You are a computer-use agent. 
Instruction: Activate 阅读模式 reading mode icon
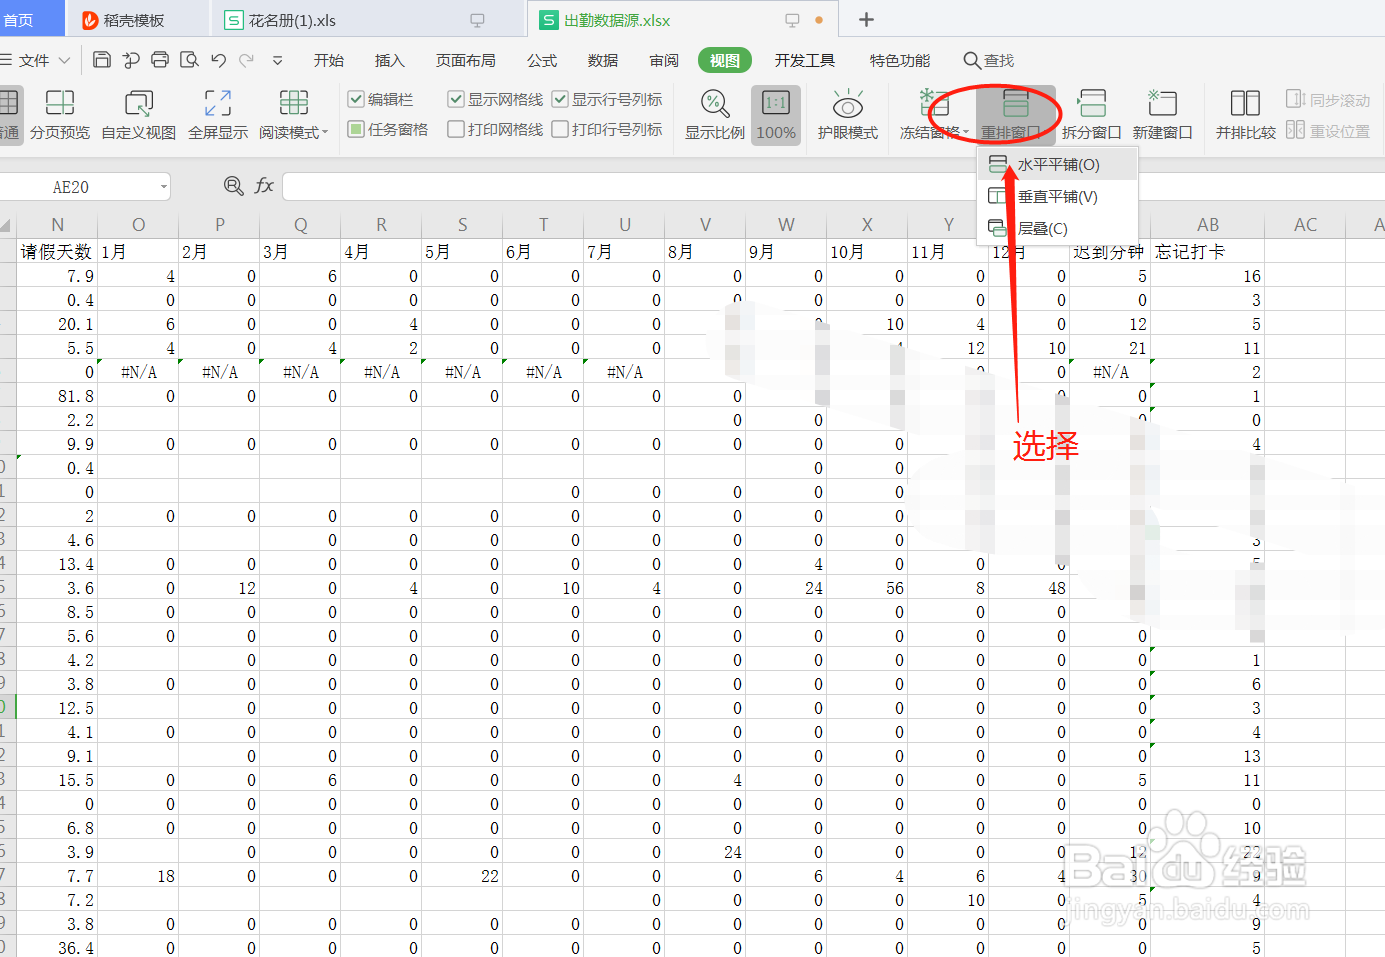coord(293,103)
